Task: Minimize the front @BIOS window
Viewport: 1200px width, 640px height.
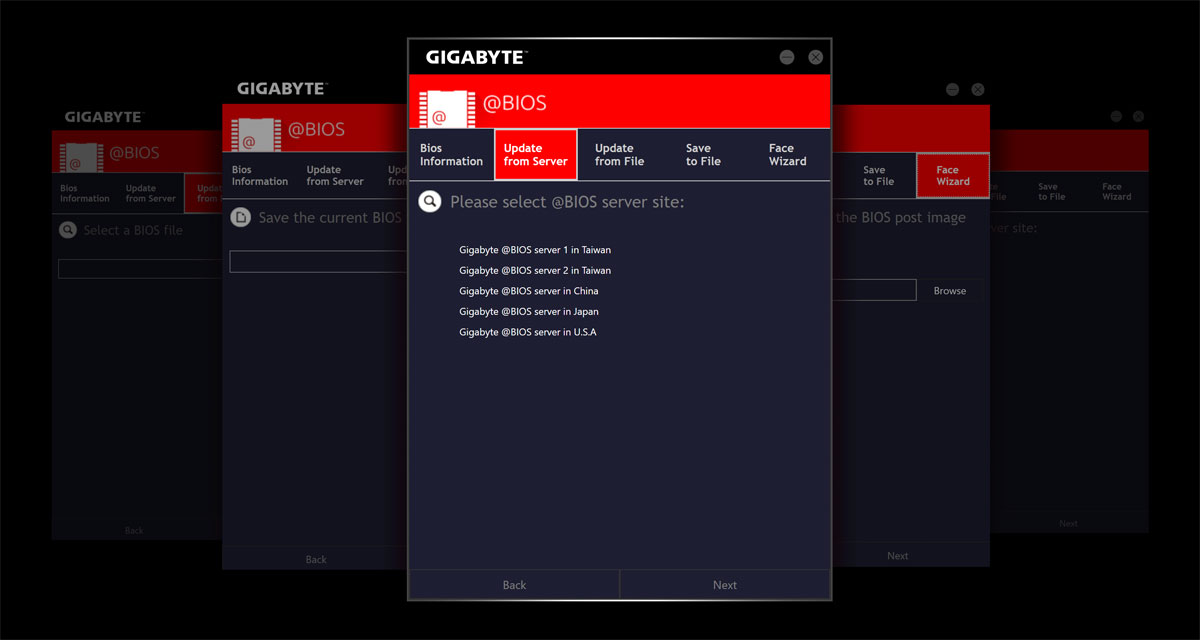Action: (787, 57)
